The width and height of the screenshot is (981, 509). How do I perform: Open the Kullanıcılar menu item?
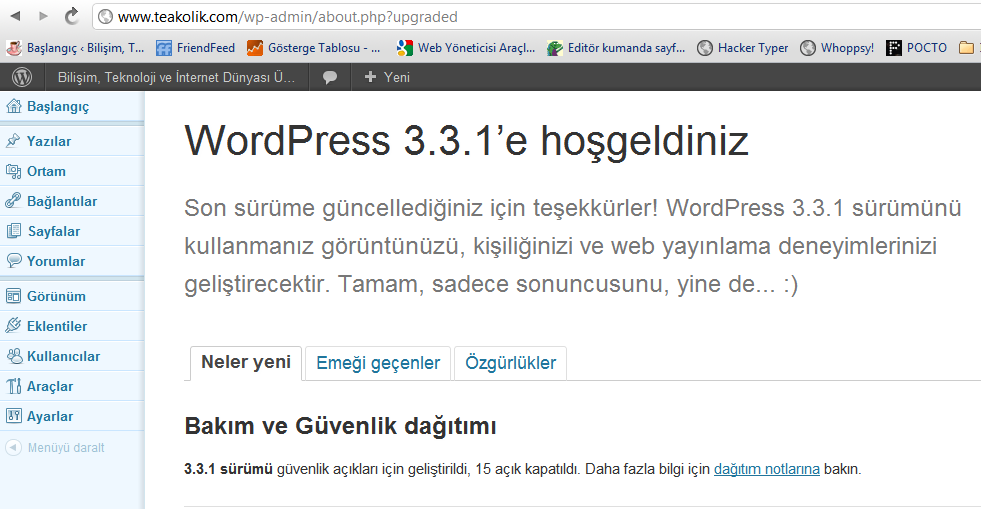tap(63, 356)
